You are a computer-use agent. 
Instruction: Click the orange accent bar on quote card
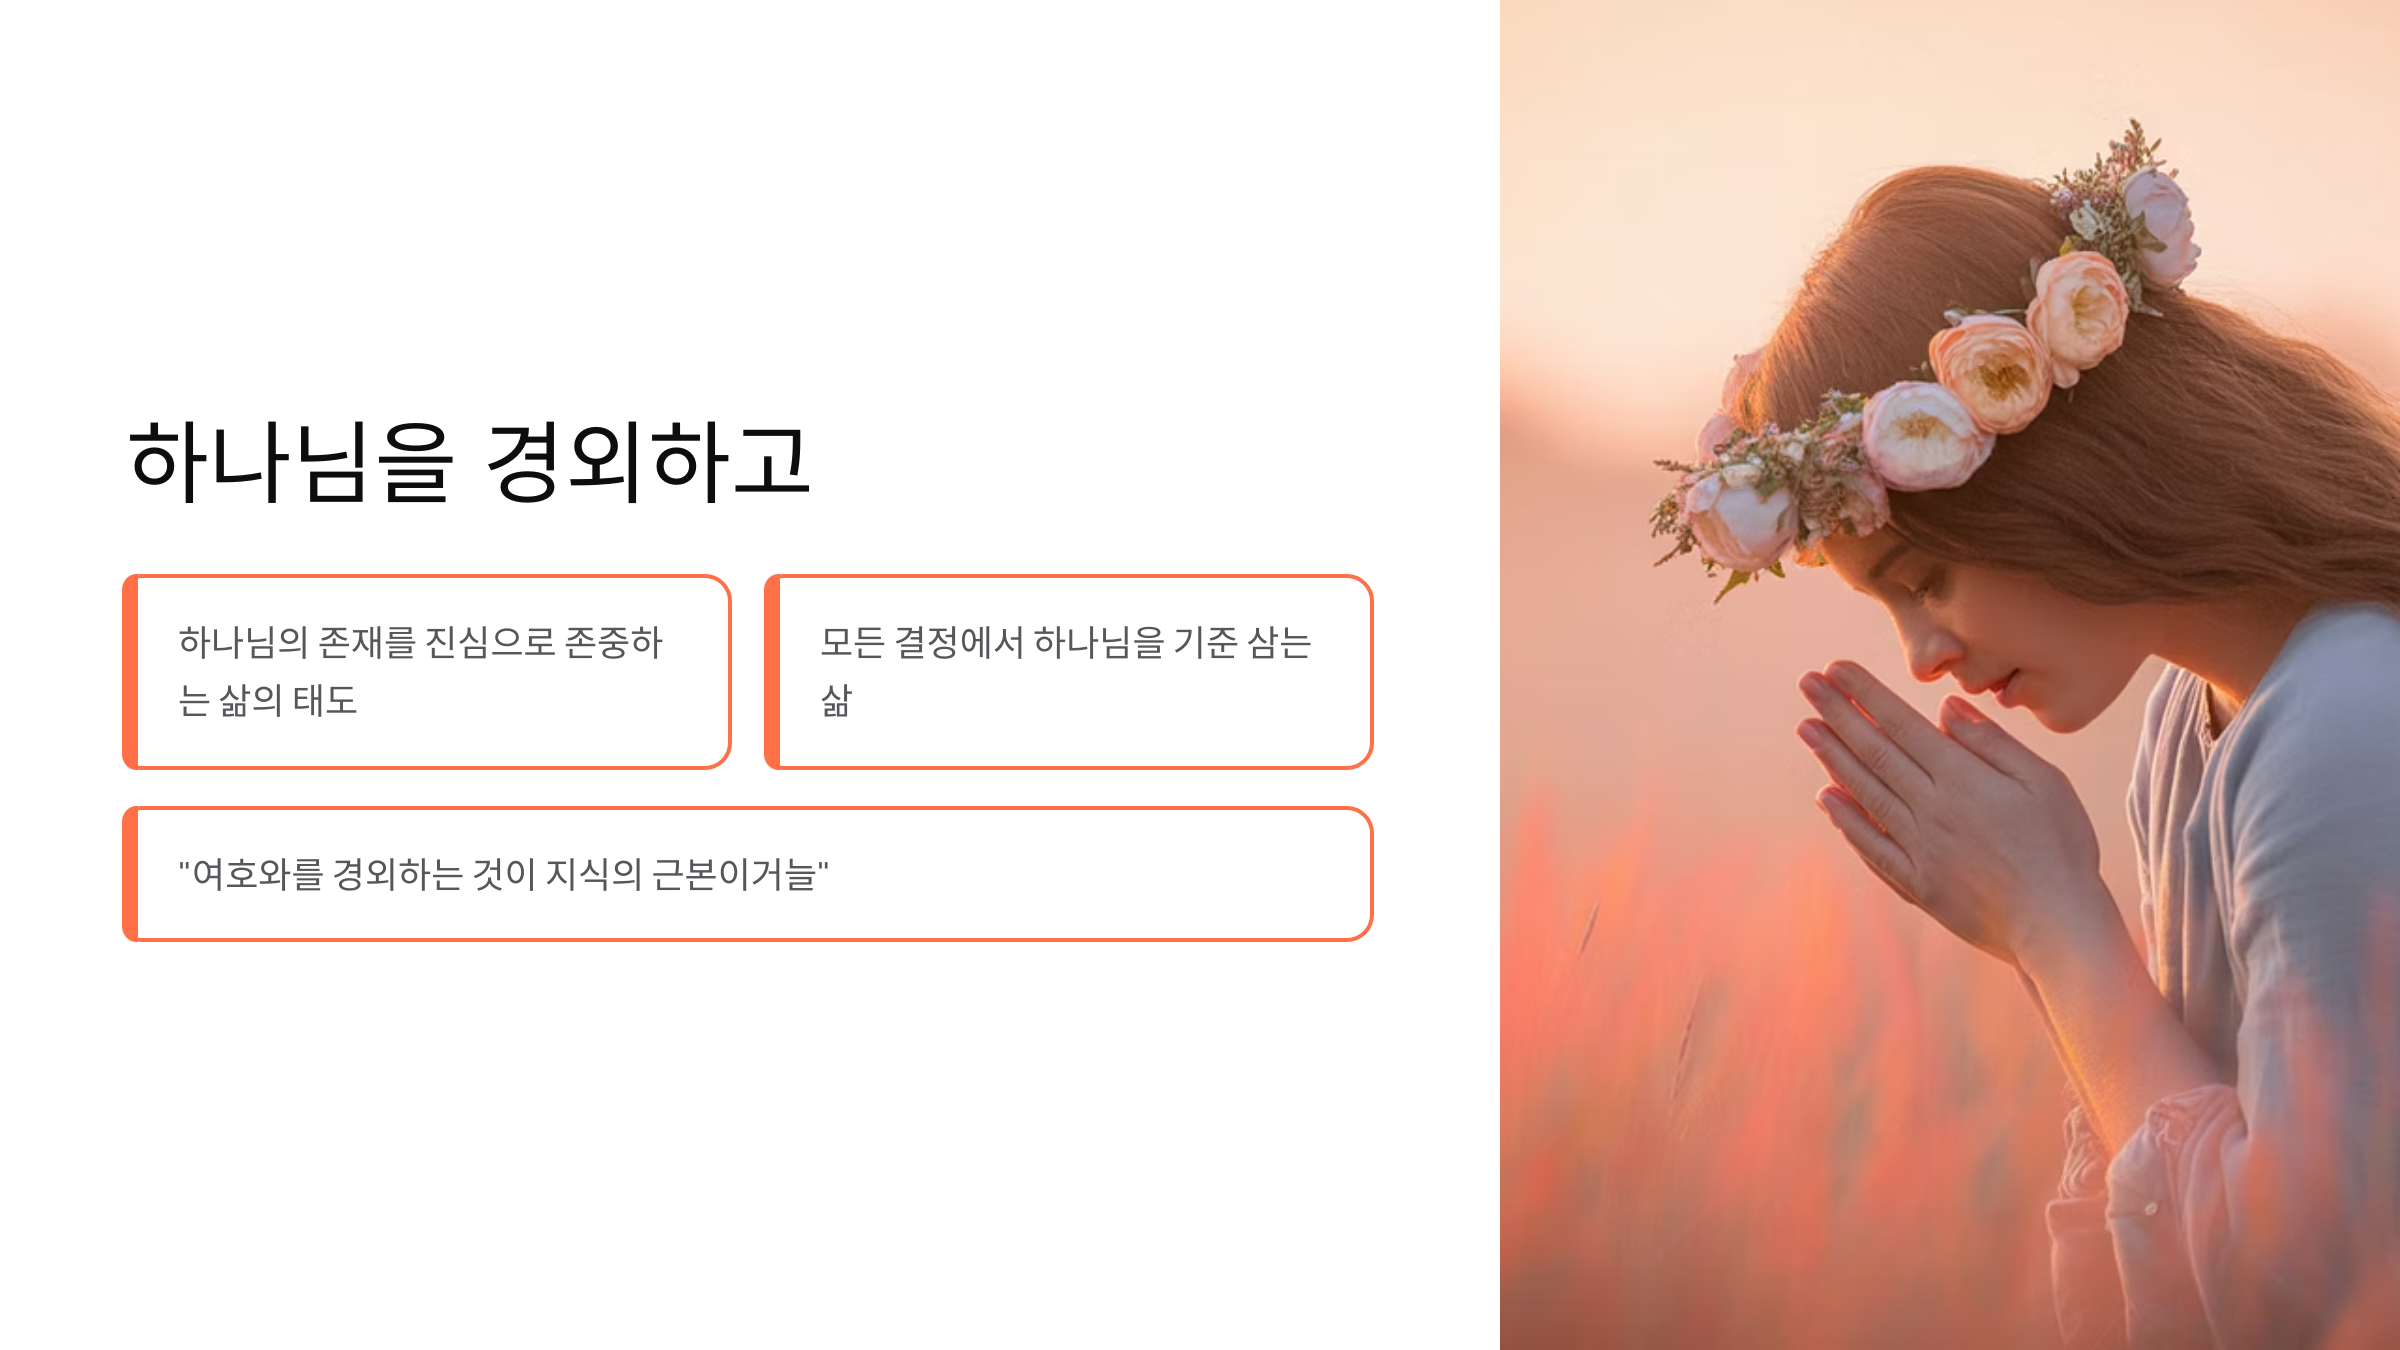[130, 874]
